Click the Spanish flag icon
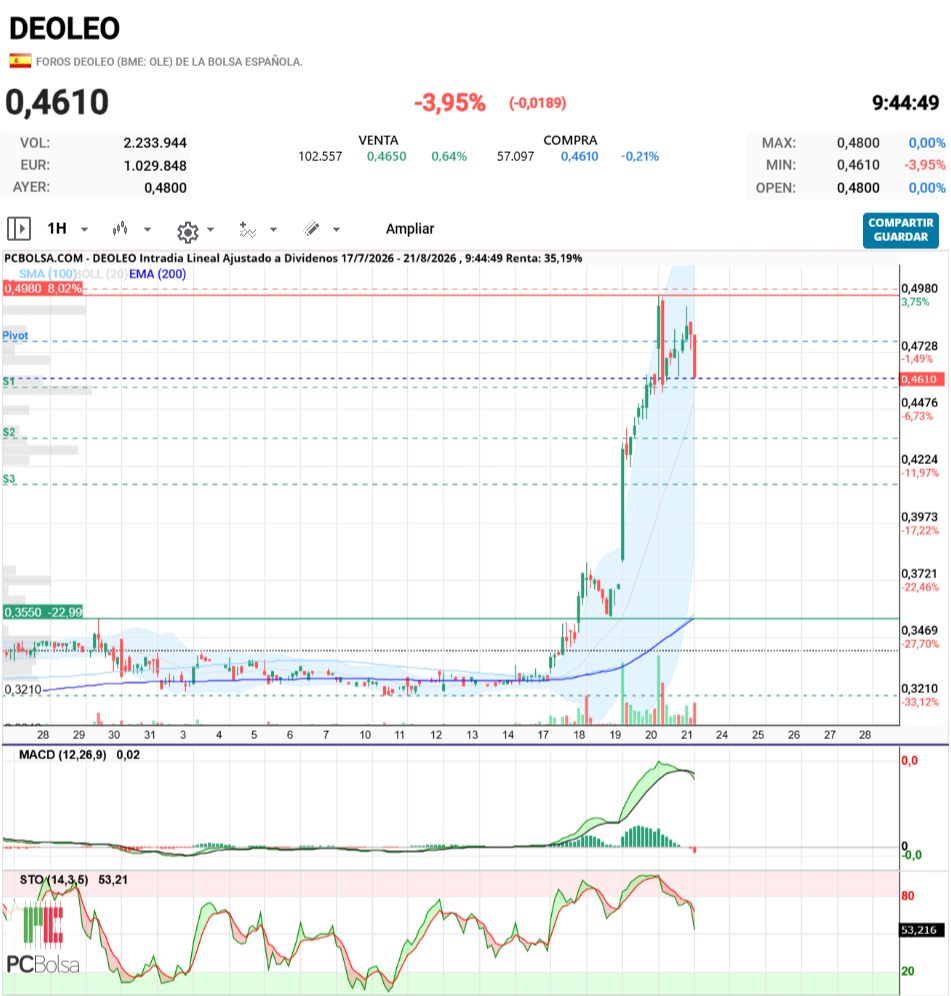The height and width of the screenshot is (996, 951). point(20,61)
